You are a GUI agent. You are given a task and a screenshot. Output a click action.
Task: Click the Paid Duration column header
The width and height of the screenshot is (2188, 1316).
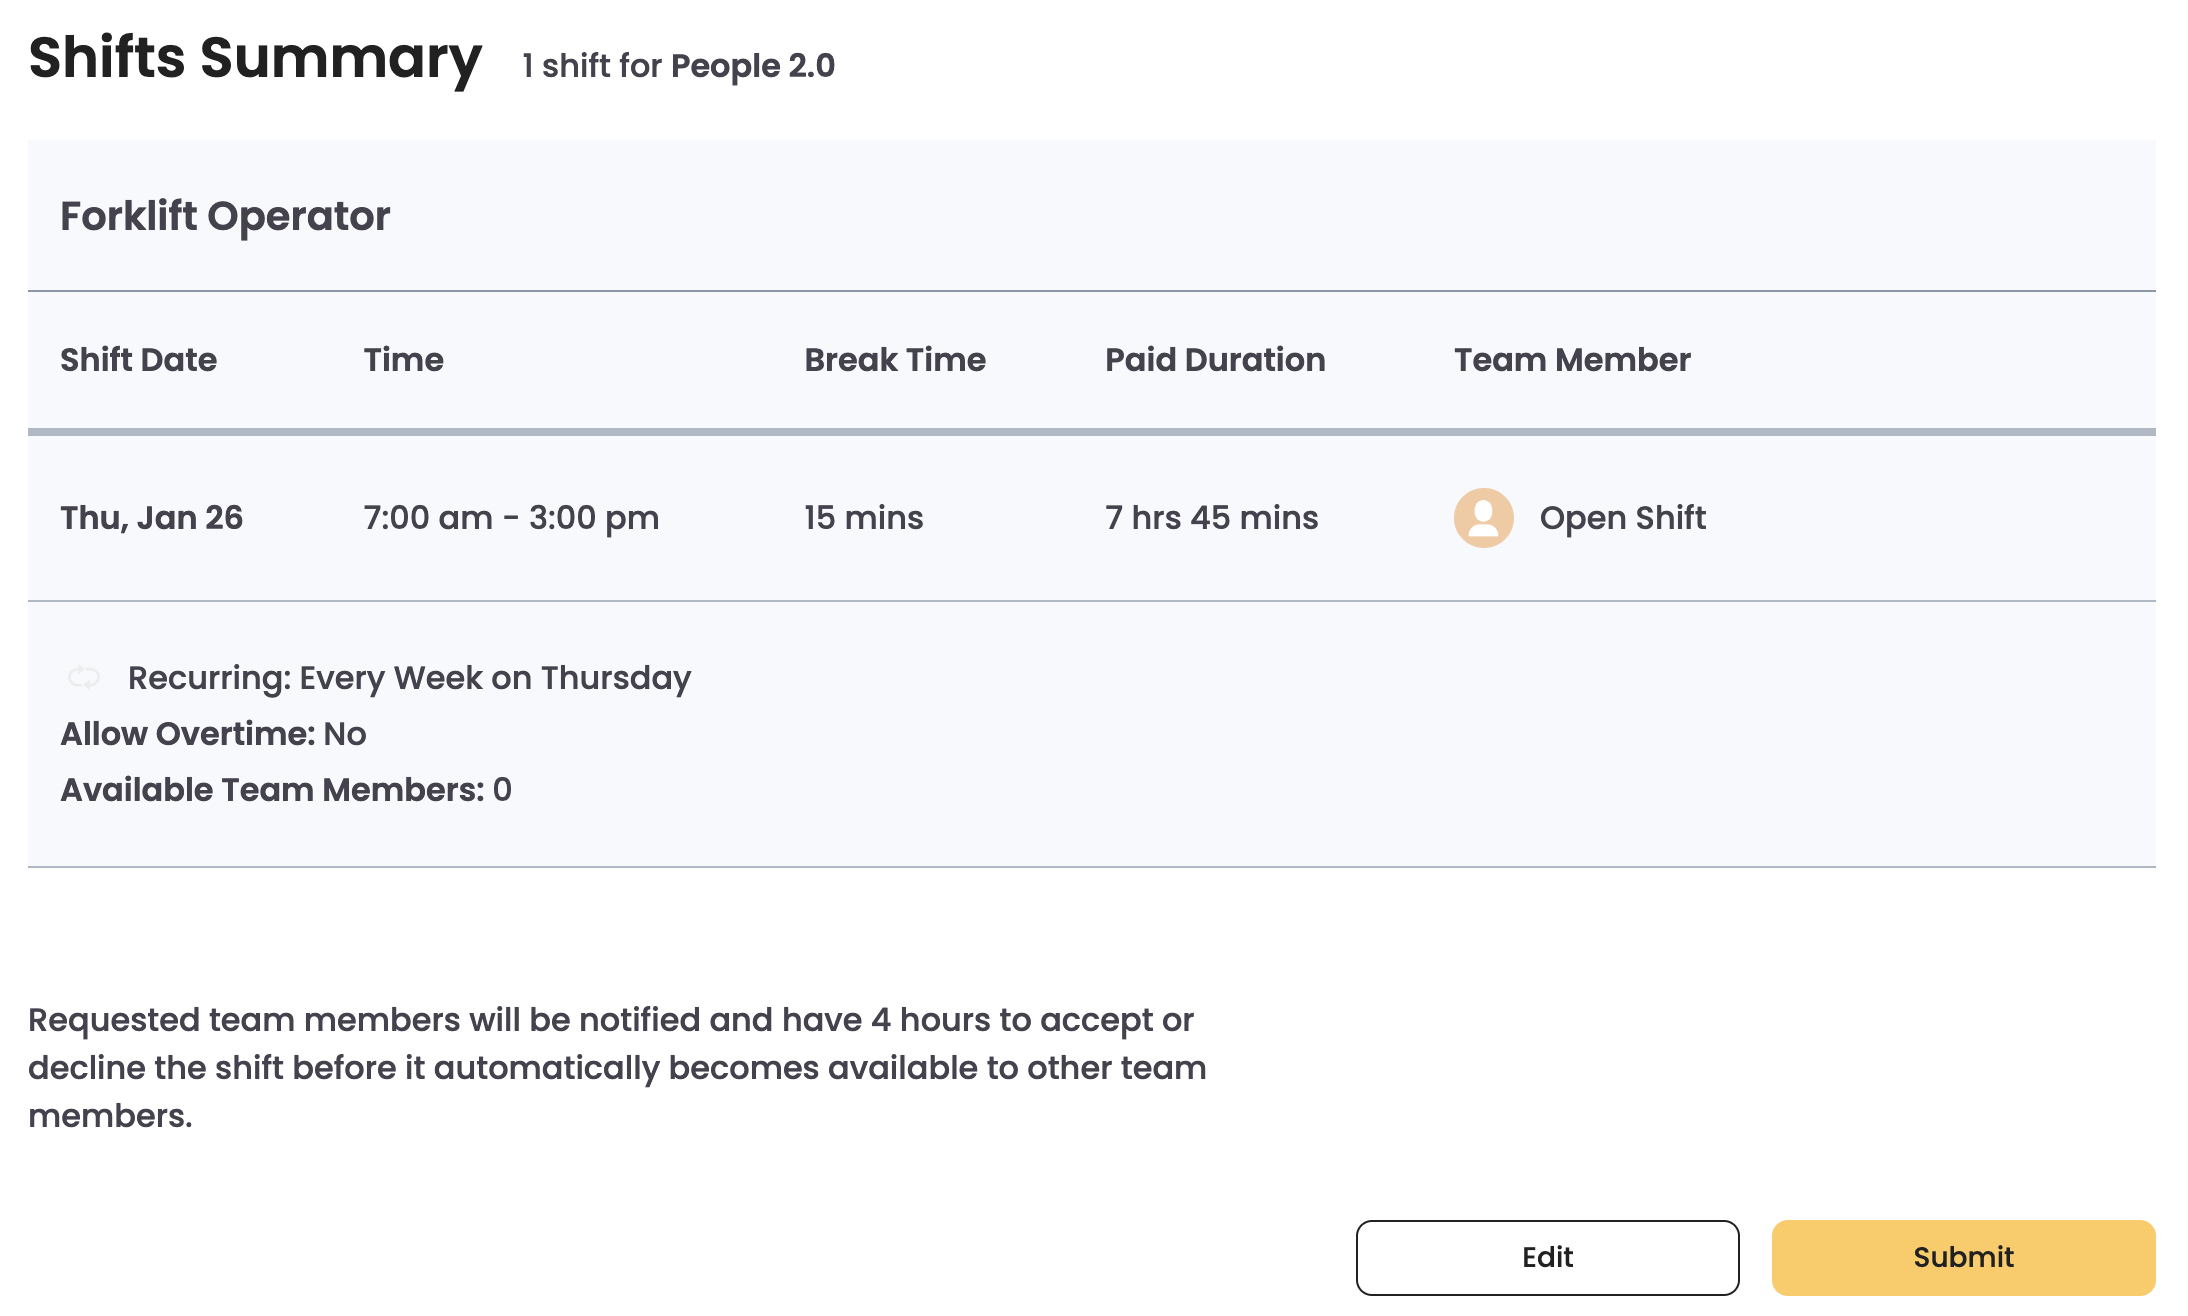tap(1215, 360)
